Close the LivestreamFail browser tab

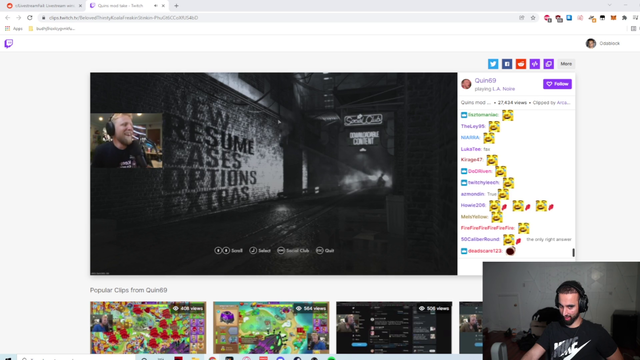(x=80, y=6)
